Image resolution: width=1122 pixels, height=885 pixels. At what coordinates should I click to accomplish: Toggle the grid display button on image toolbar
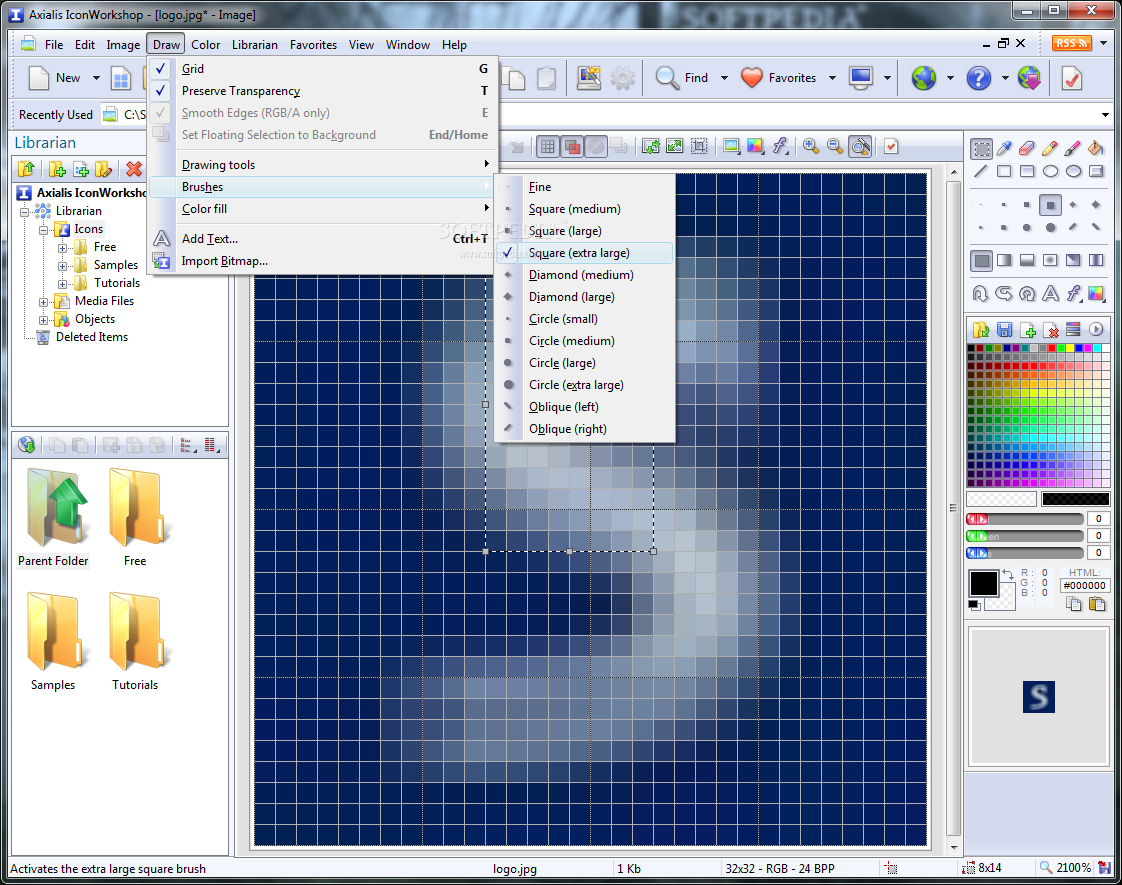[x=547, y=147]
